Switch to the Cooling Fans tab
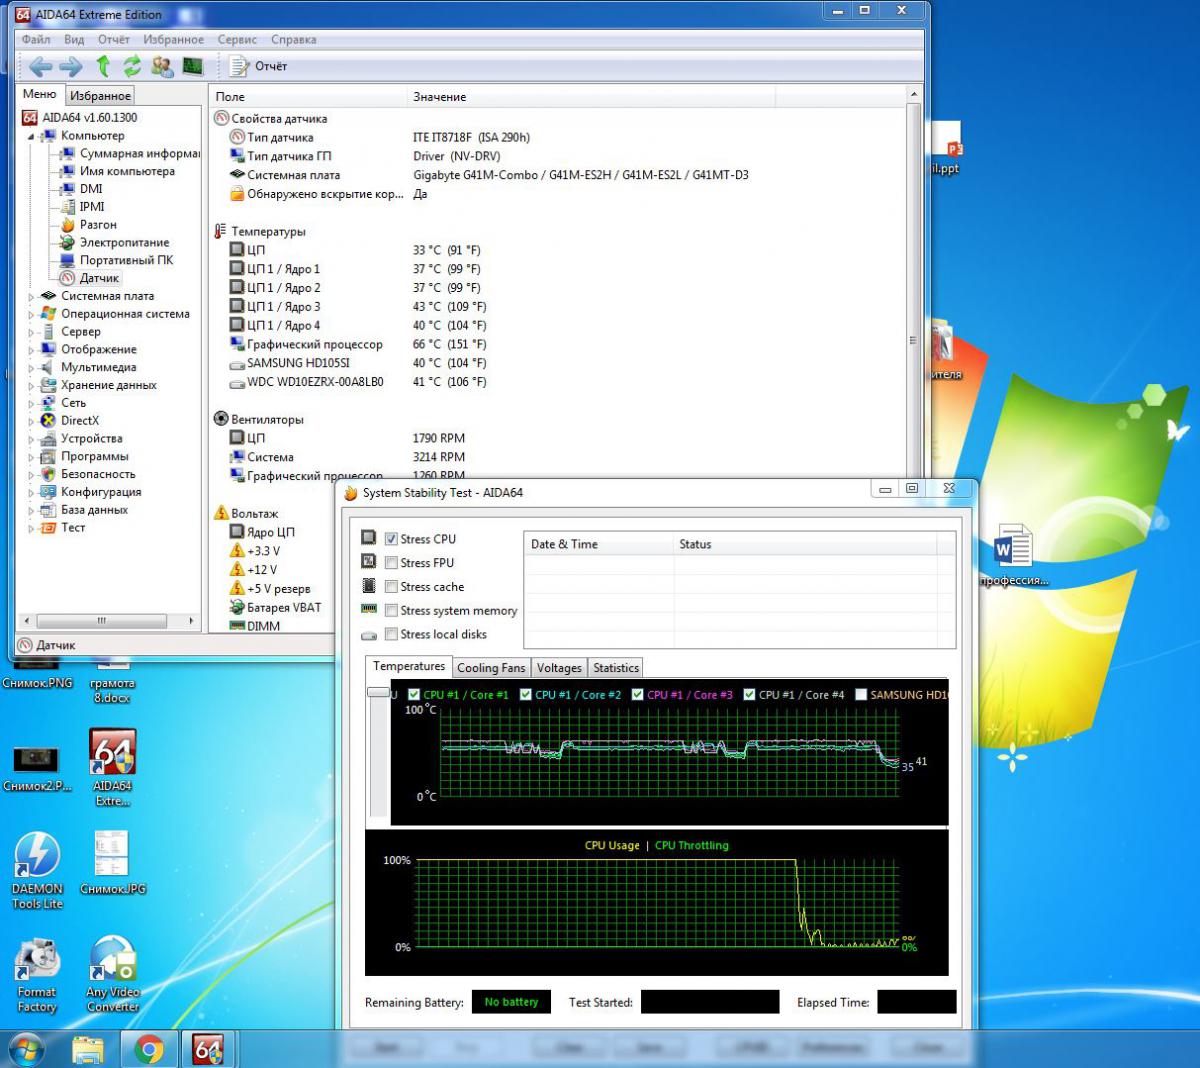 click(490, 668)
